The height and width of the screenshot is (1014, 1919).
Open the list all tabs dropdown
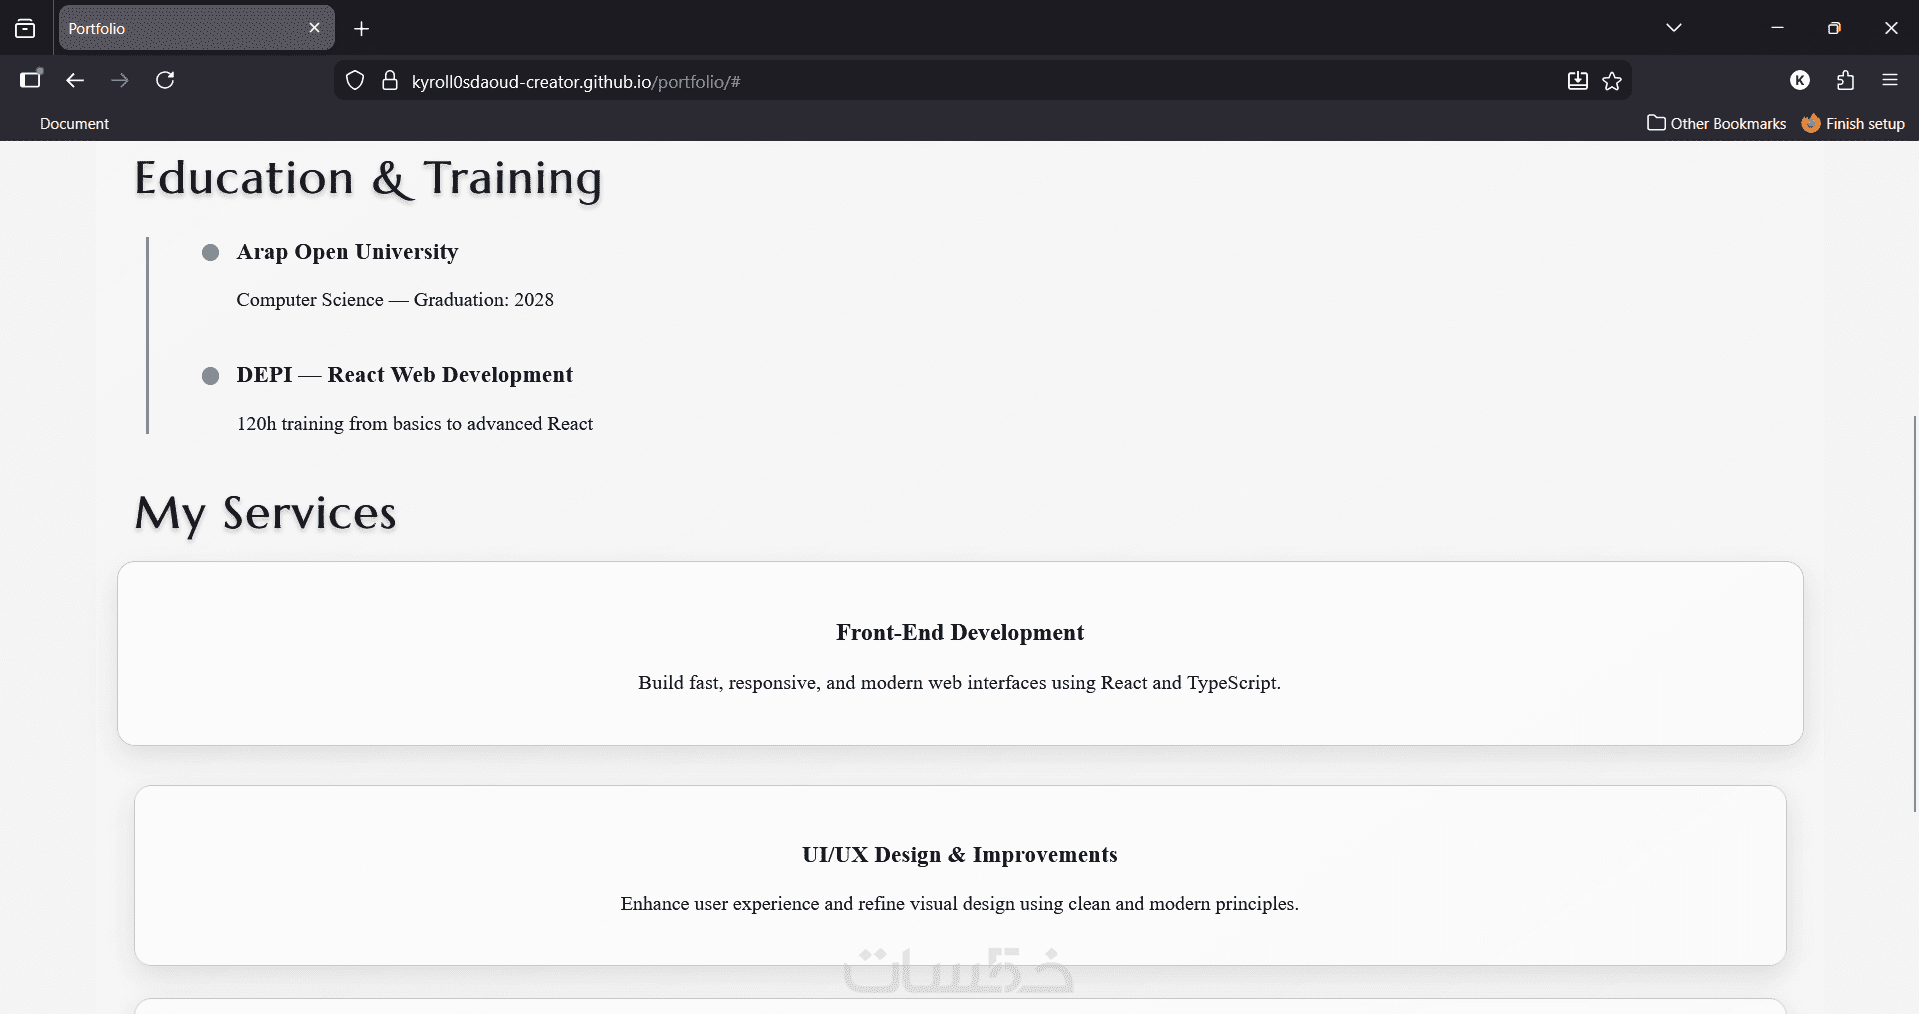coord(1674,28)
